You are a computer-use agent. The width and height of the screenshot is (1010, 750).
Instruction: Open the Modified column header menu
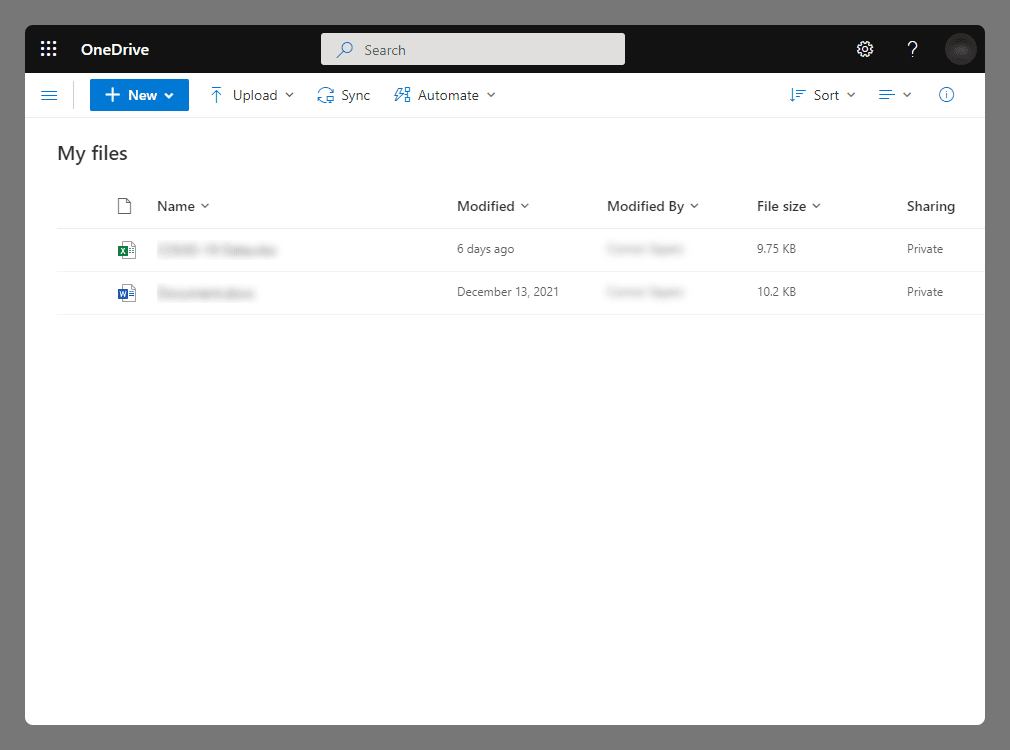[x=493, y=206]
